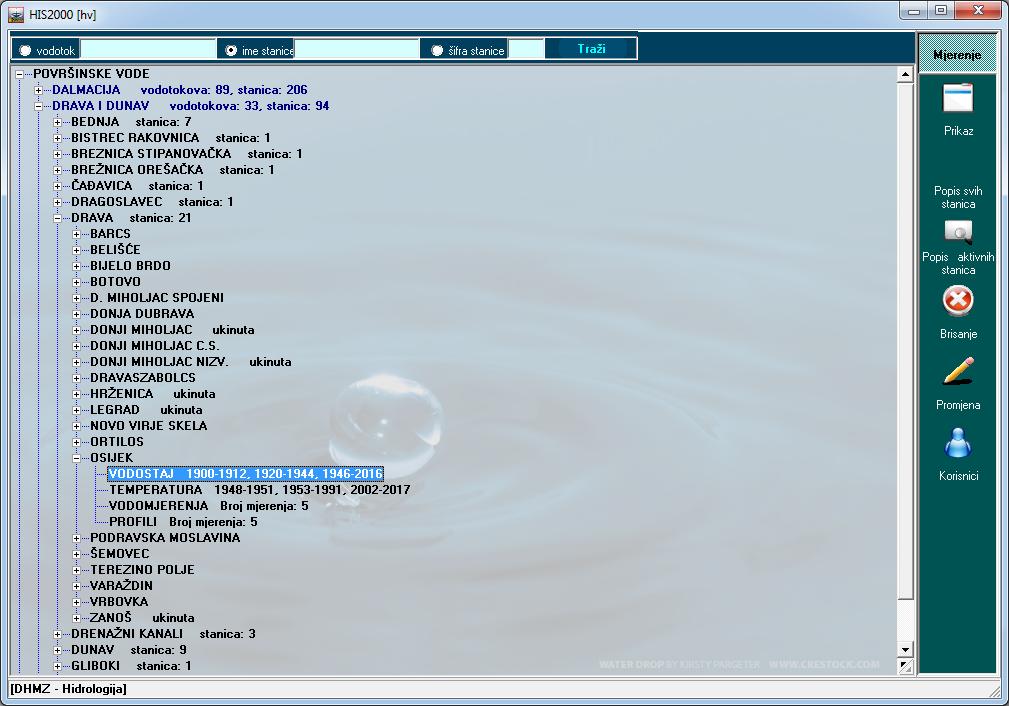Click the Popis aktivnih stanica magnifier icon

coord(958,232)
